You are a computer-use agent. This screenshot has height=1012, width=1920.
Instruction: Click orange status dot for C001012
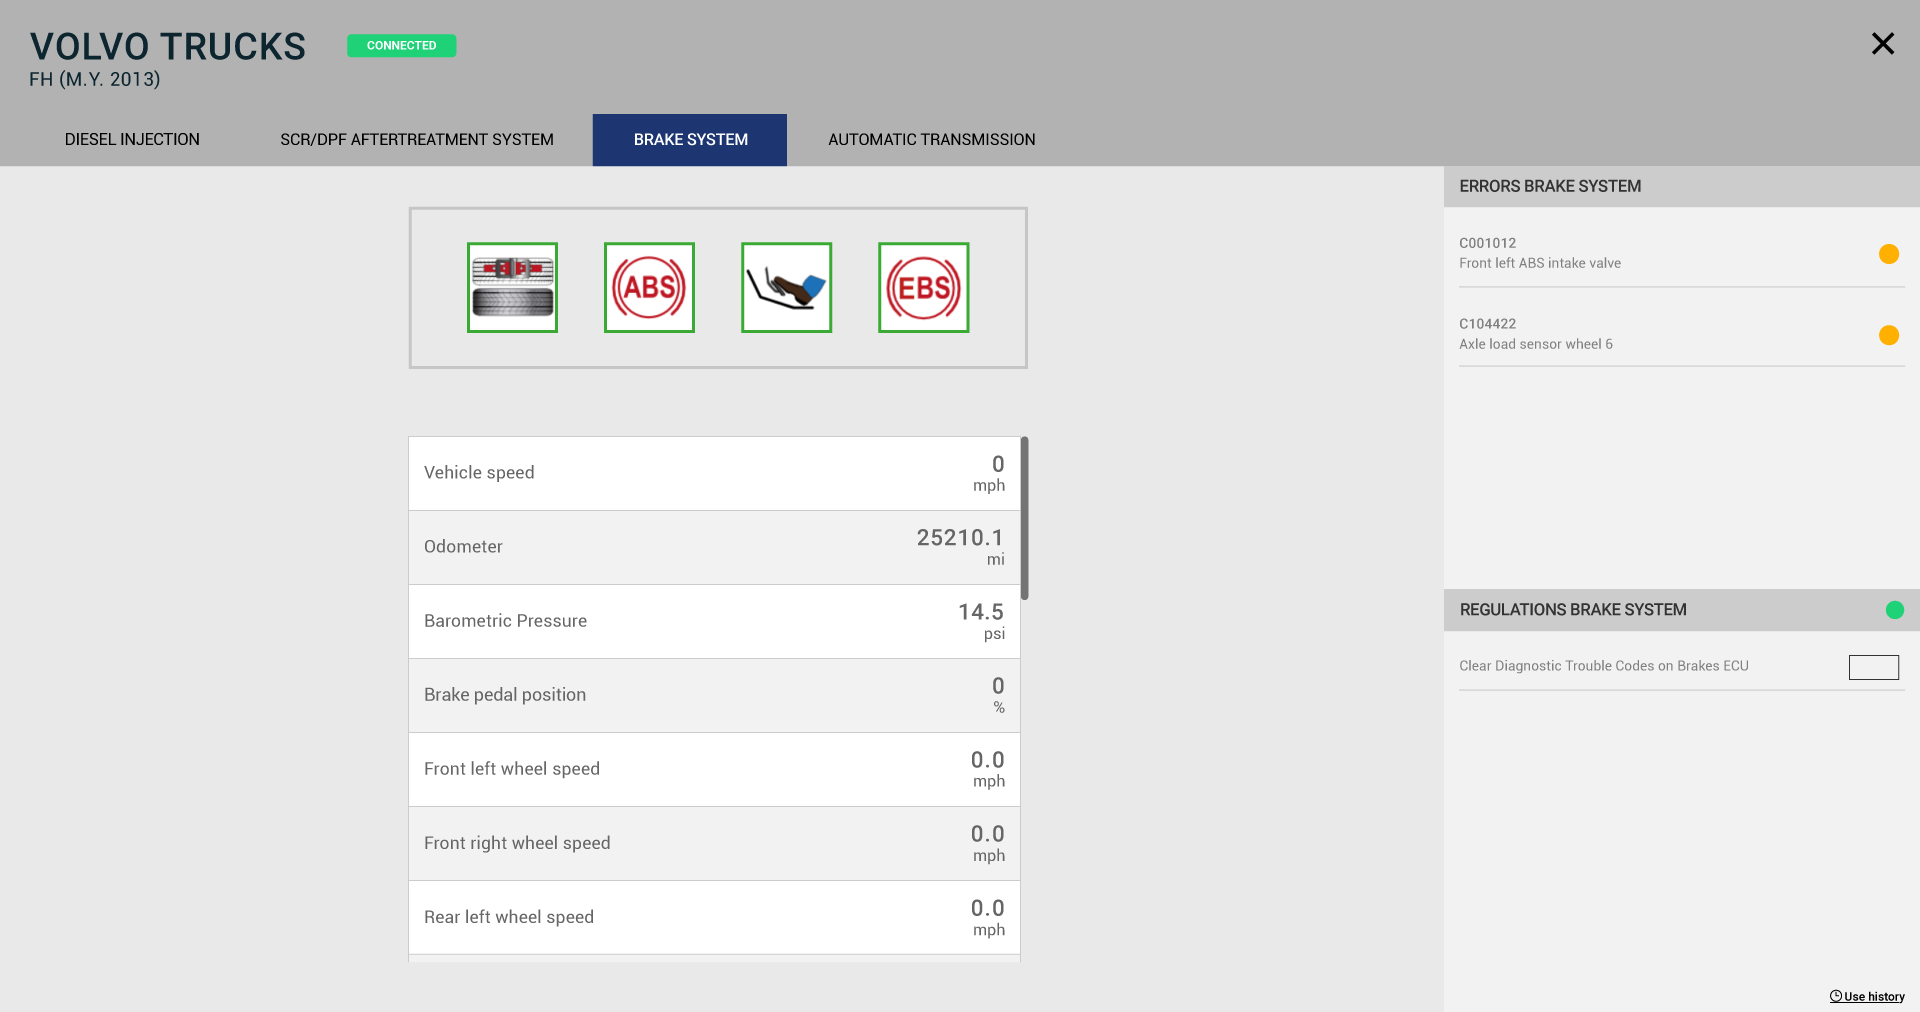1889,254
